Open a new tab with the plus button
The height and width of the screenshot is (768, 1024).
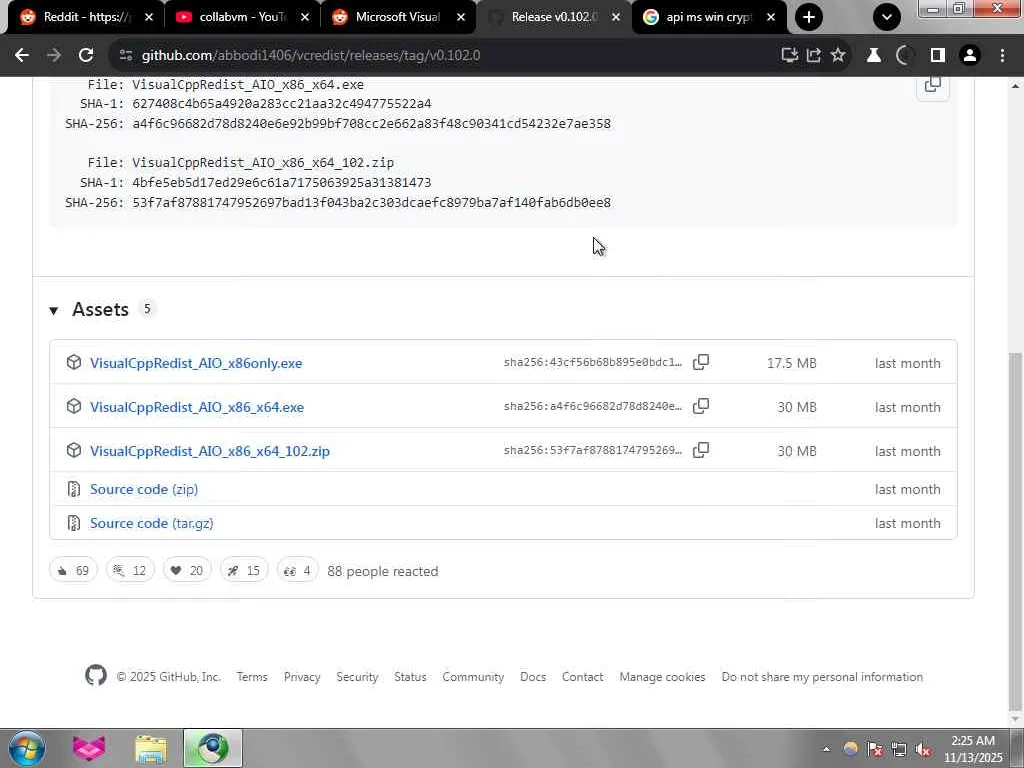pos(808,17)
